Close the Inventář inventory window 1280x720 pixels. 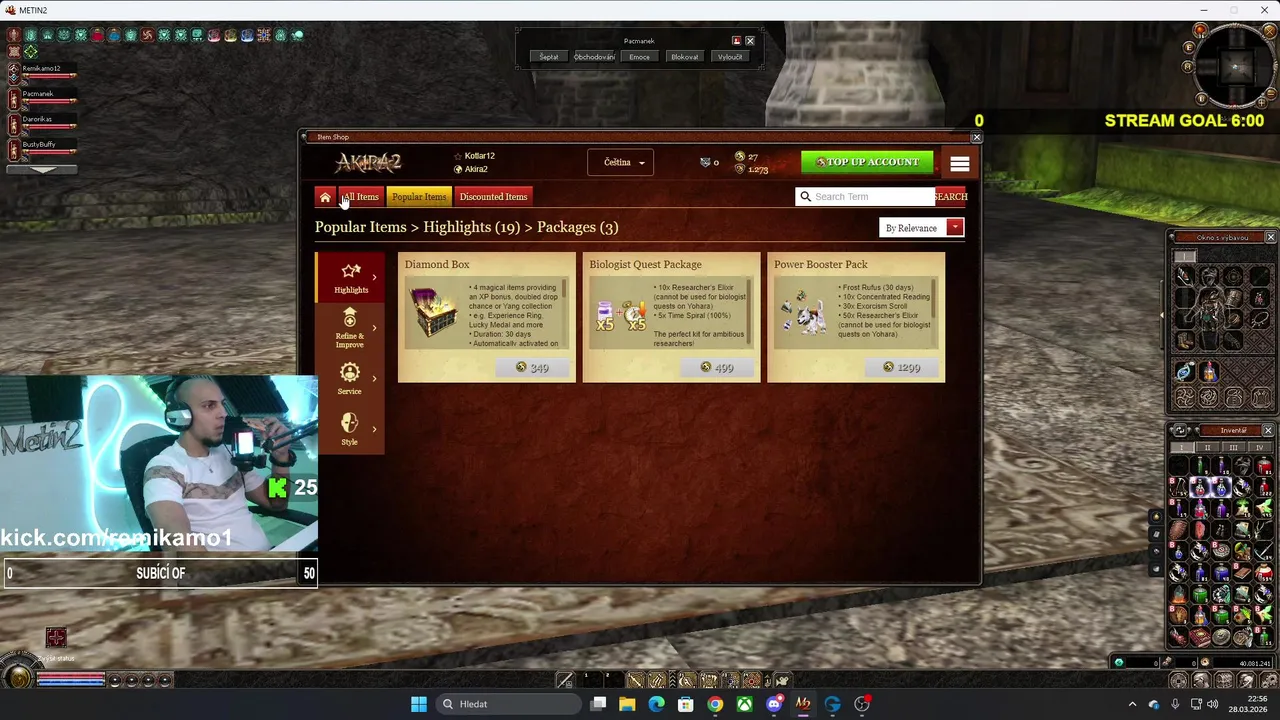point(1268,431)
